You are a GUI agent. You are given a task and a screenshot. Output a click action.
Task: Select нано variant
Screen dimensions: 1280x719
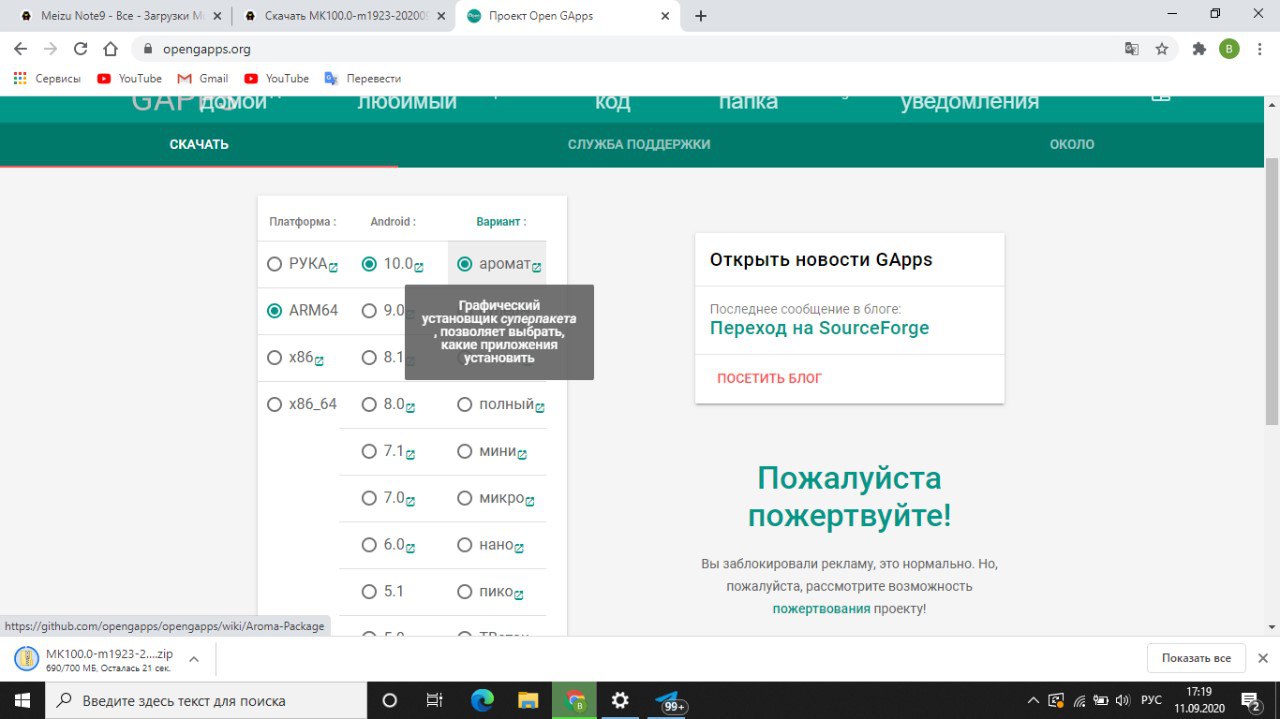coord(464,545)
